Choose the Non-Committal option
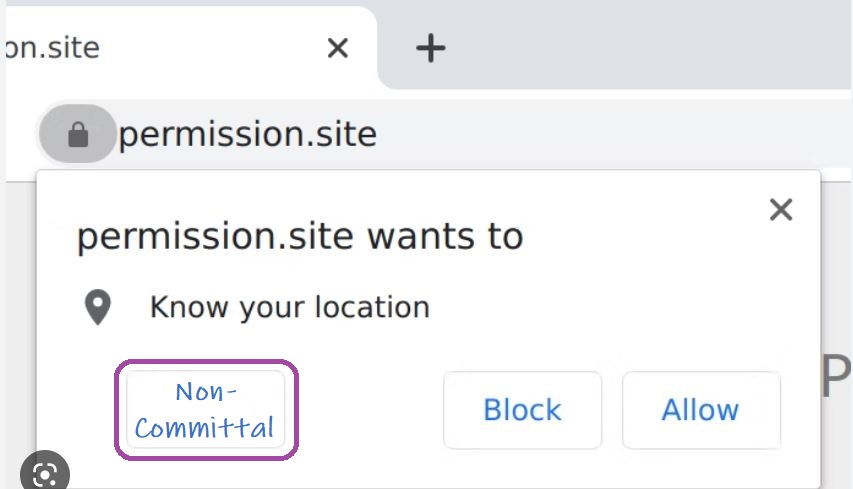The width and height of the screenshot is (853, 489). pos(206,410)
